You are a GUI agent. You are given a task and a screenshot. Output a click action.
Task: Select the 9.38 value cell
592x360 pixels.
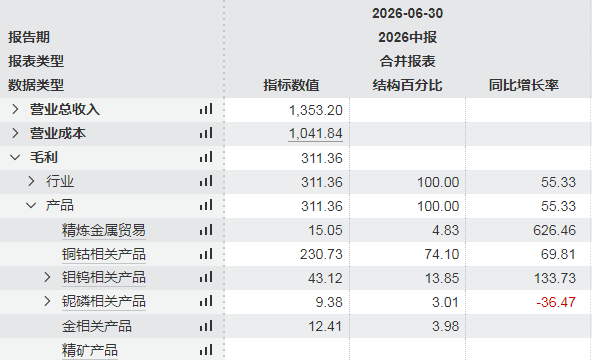[329, 302]
